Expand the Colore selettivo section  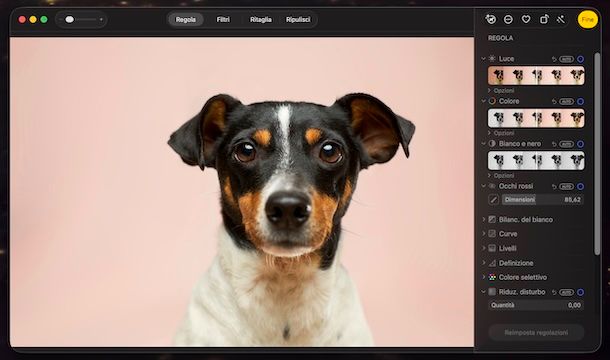pos(484,277)
